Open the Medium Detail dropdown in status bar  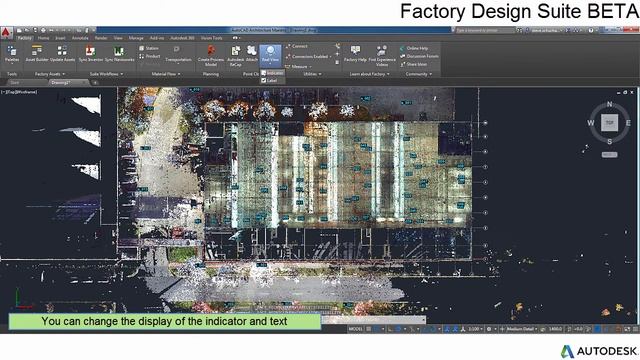click(521, 329)
